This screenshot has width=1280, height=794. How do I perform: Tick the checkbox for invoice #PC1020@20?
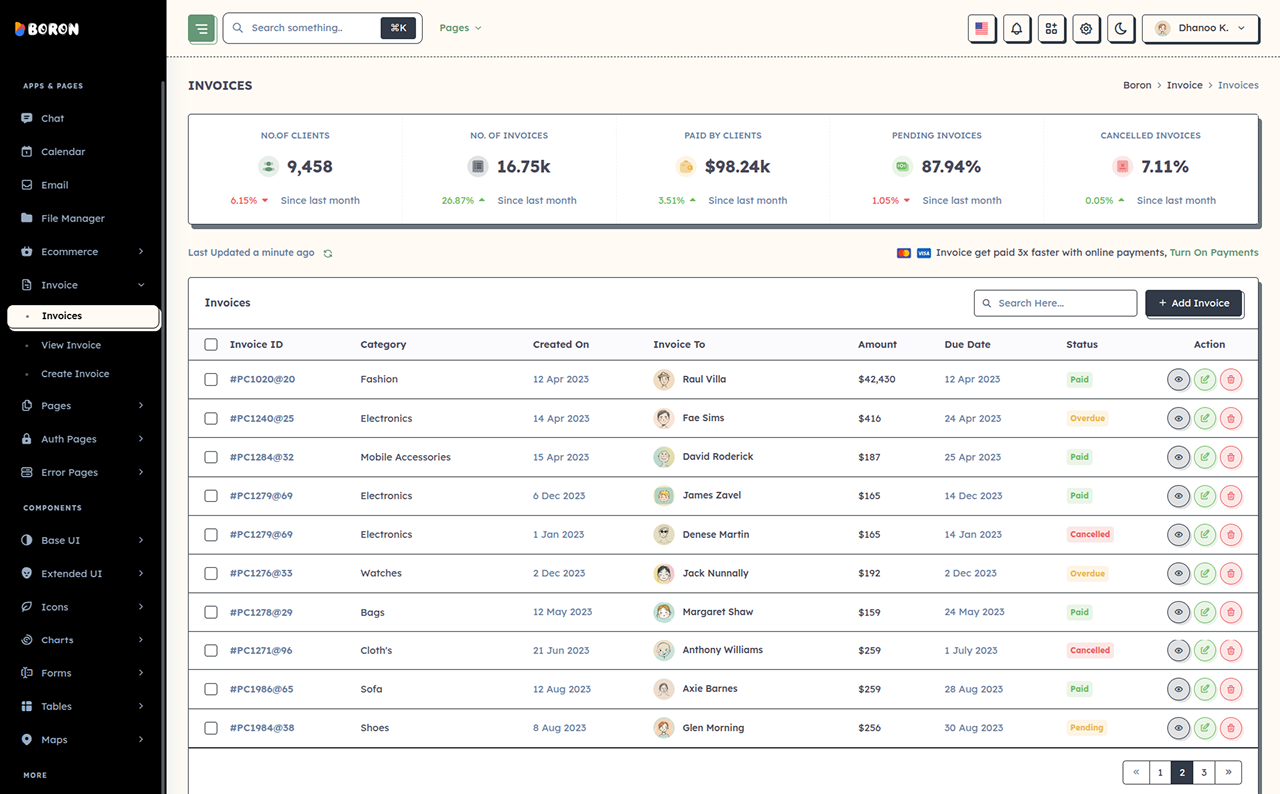[211, 379]
